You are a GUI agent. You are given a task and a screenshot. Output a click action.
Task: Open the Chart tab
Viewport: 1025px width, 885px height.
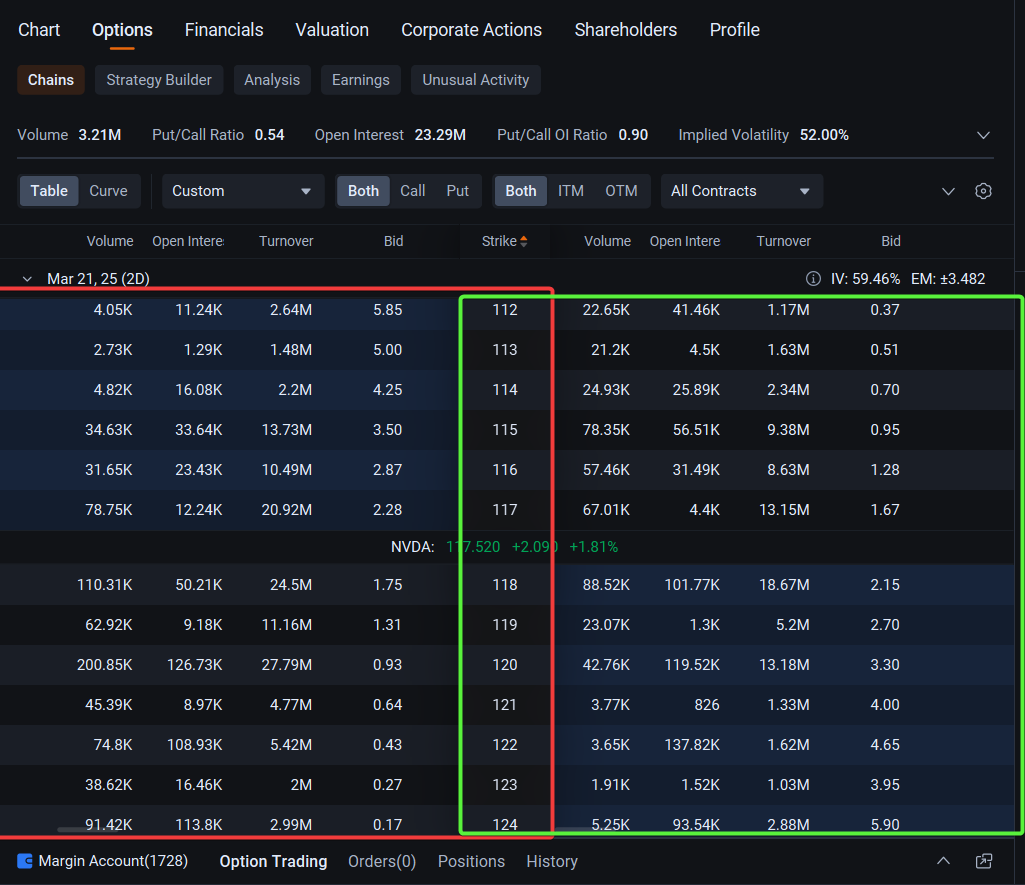[x=39, y=30]
